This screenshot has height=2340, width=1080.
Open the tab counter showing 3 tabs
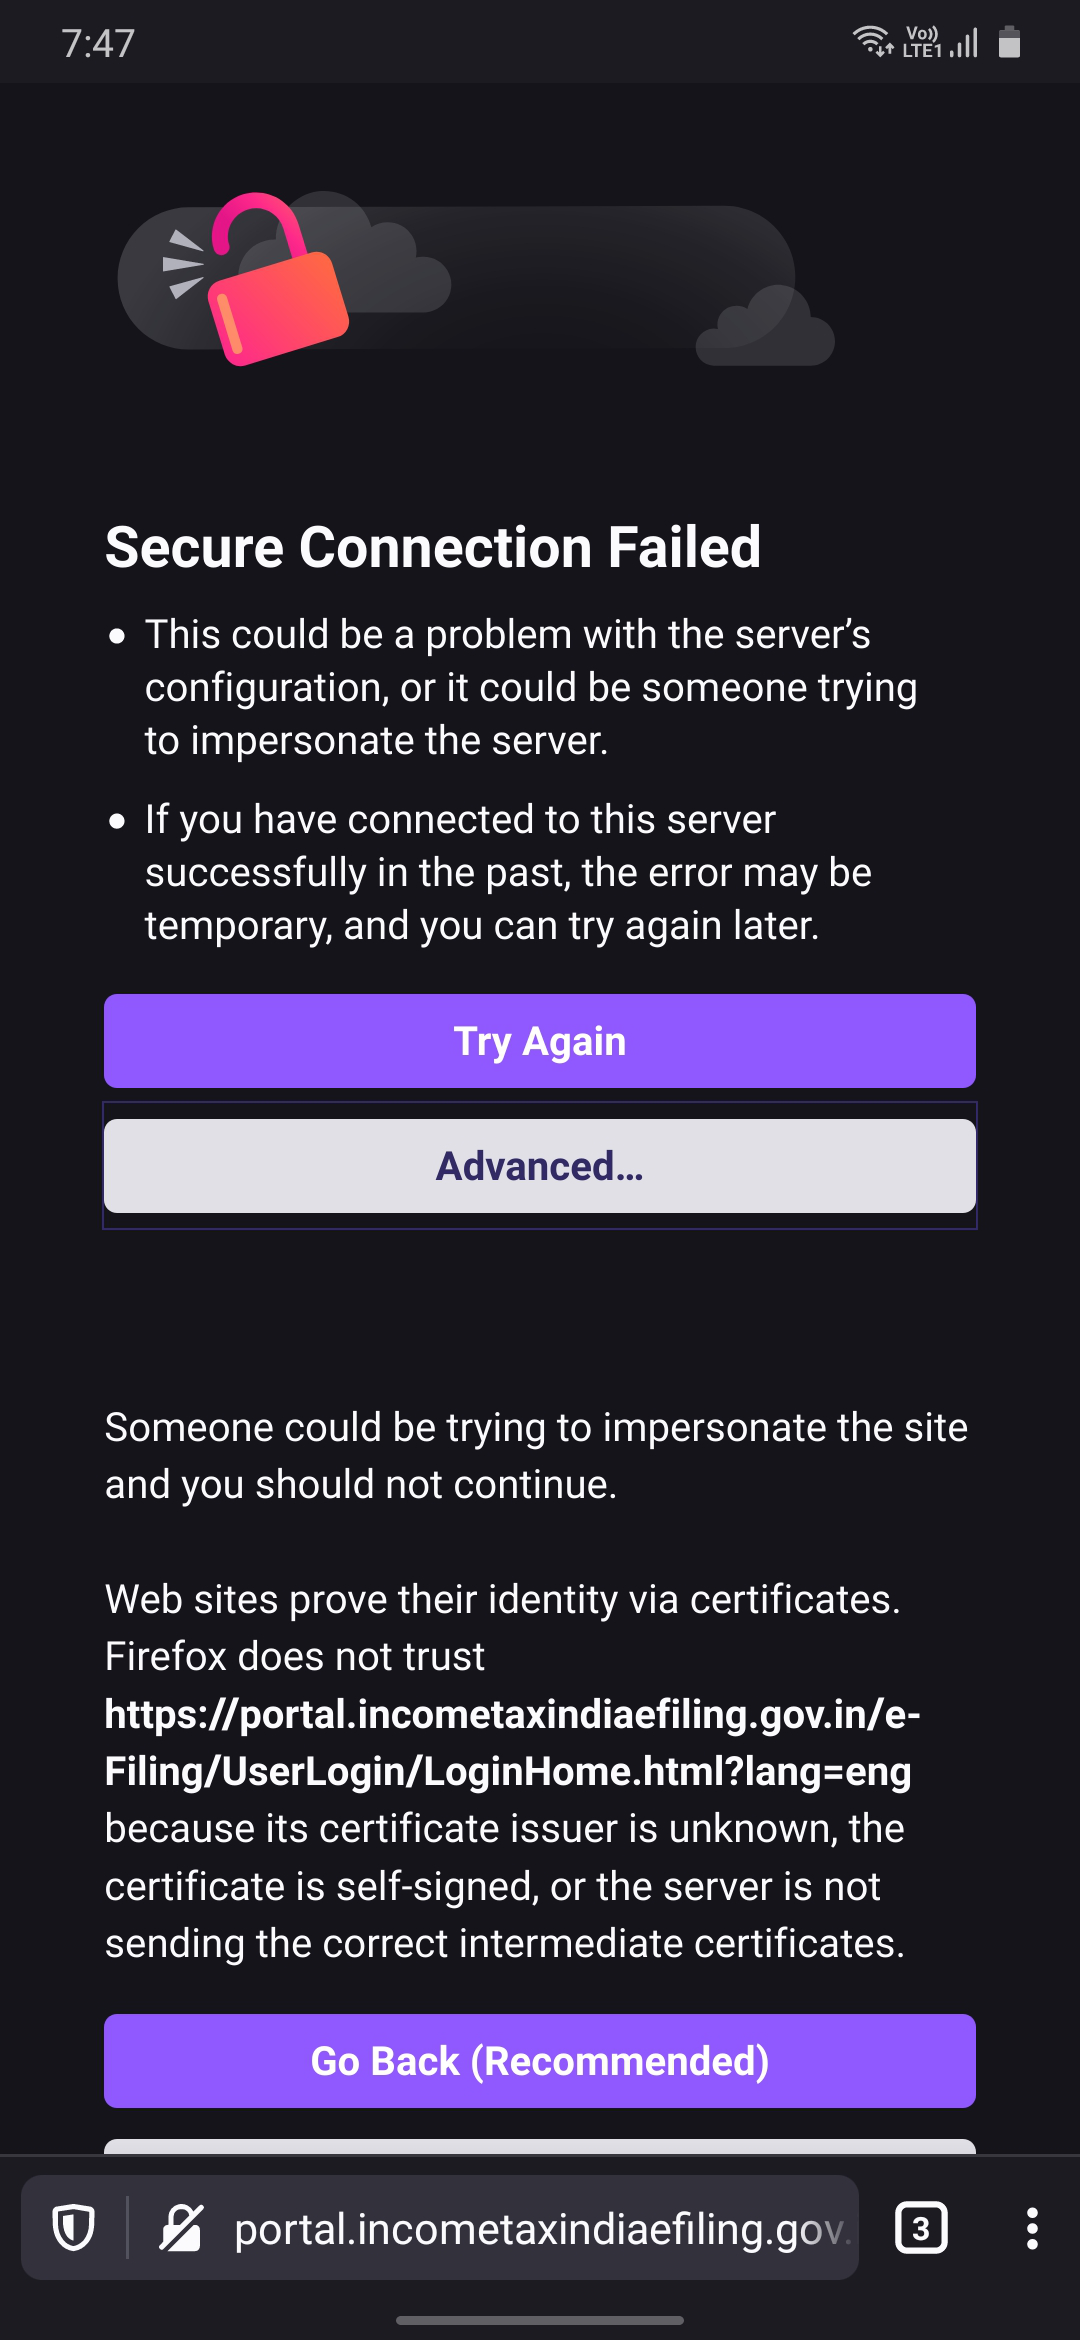pyautogui.click(x=921, y=2228)
